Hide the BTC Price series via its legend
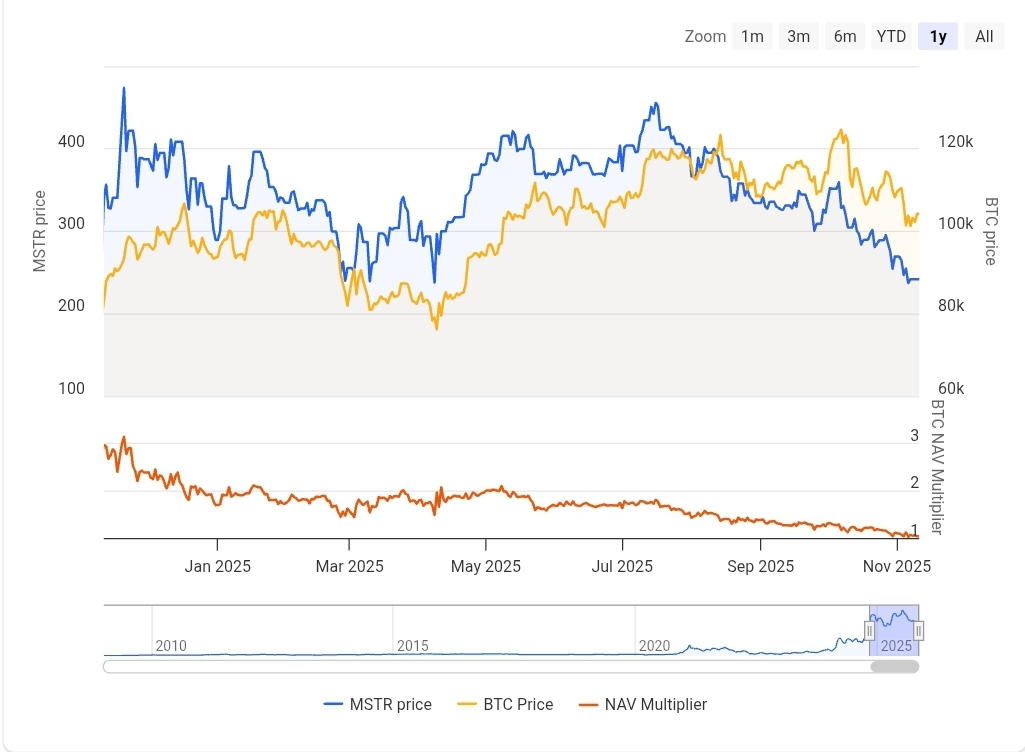Image resolution: width=1025 pixels, height=752 pixels. (x=517, y=704)
